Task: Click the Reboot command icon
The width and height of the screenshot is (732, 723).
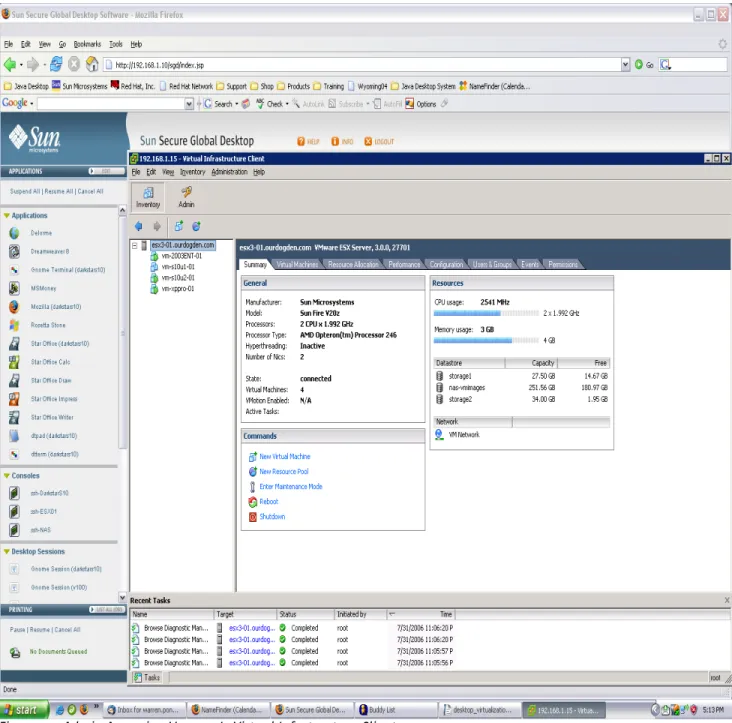Action: tap(253, 502)
